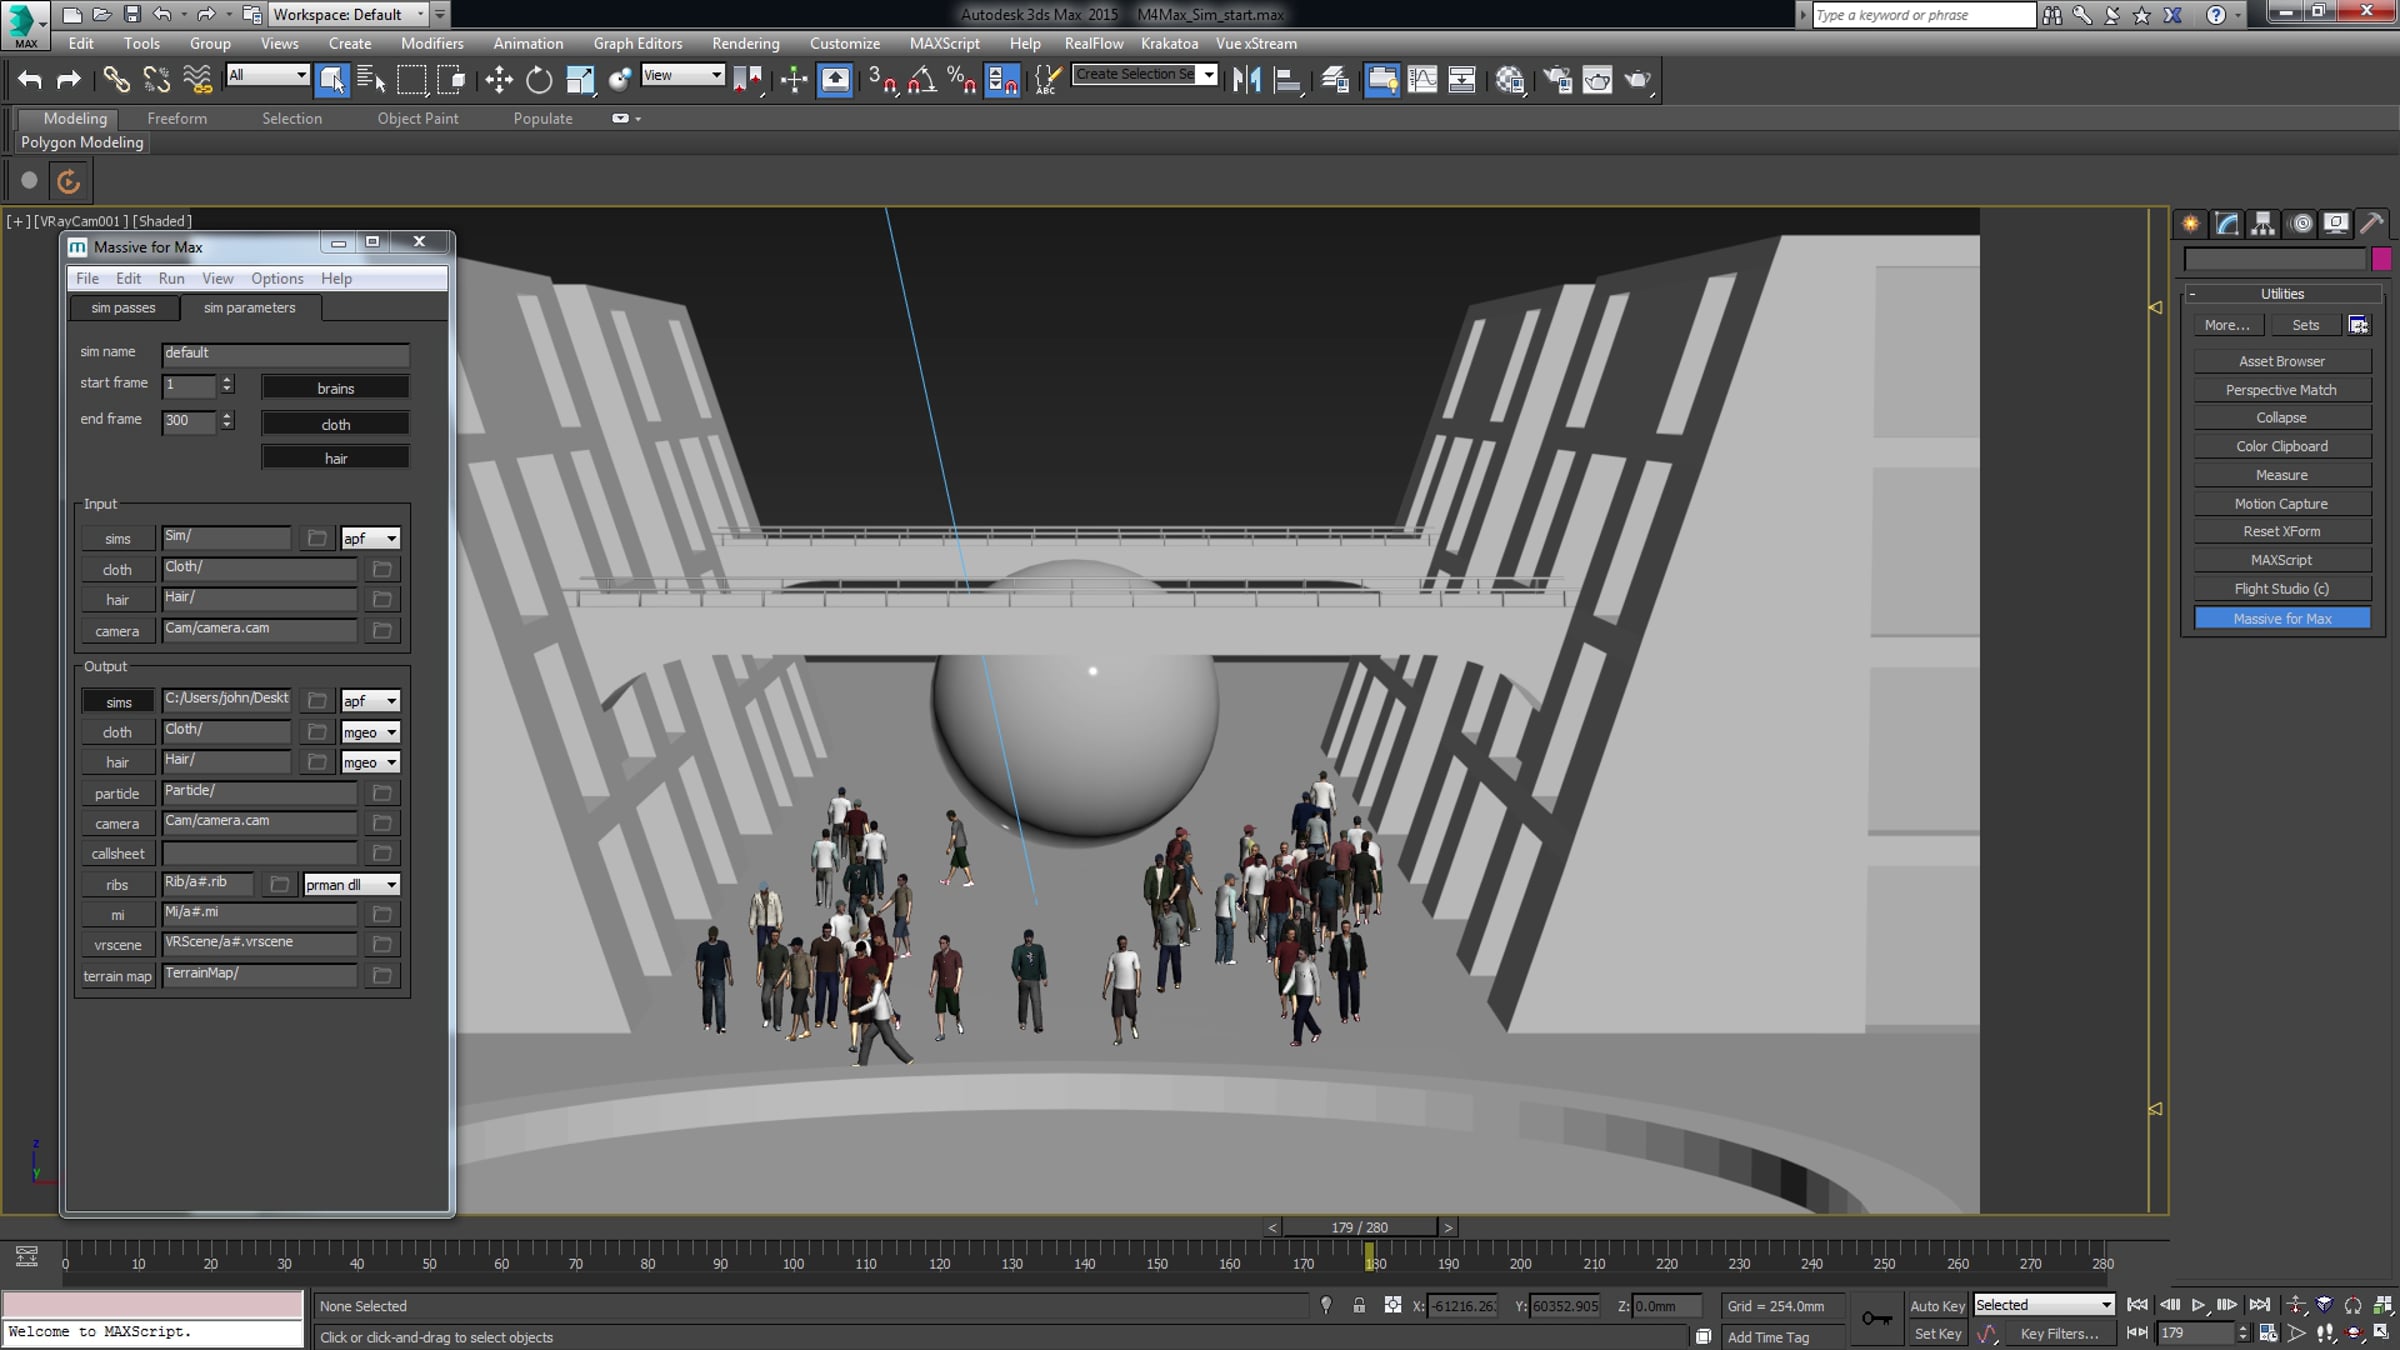Activate the Select and Scale tool

click(580, 79)
